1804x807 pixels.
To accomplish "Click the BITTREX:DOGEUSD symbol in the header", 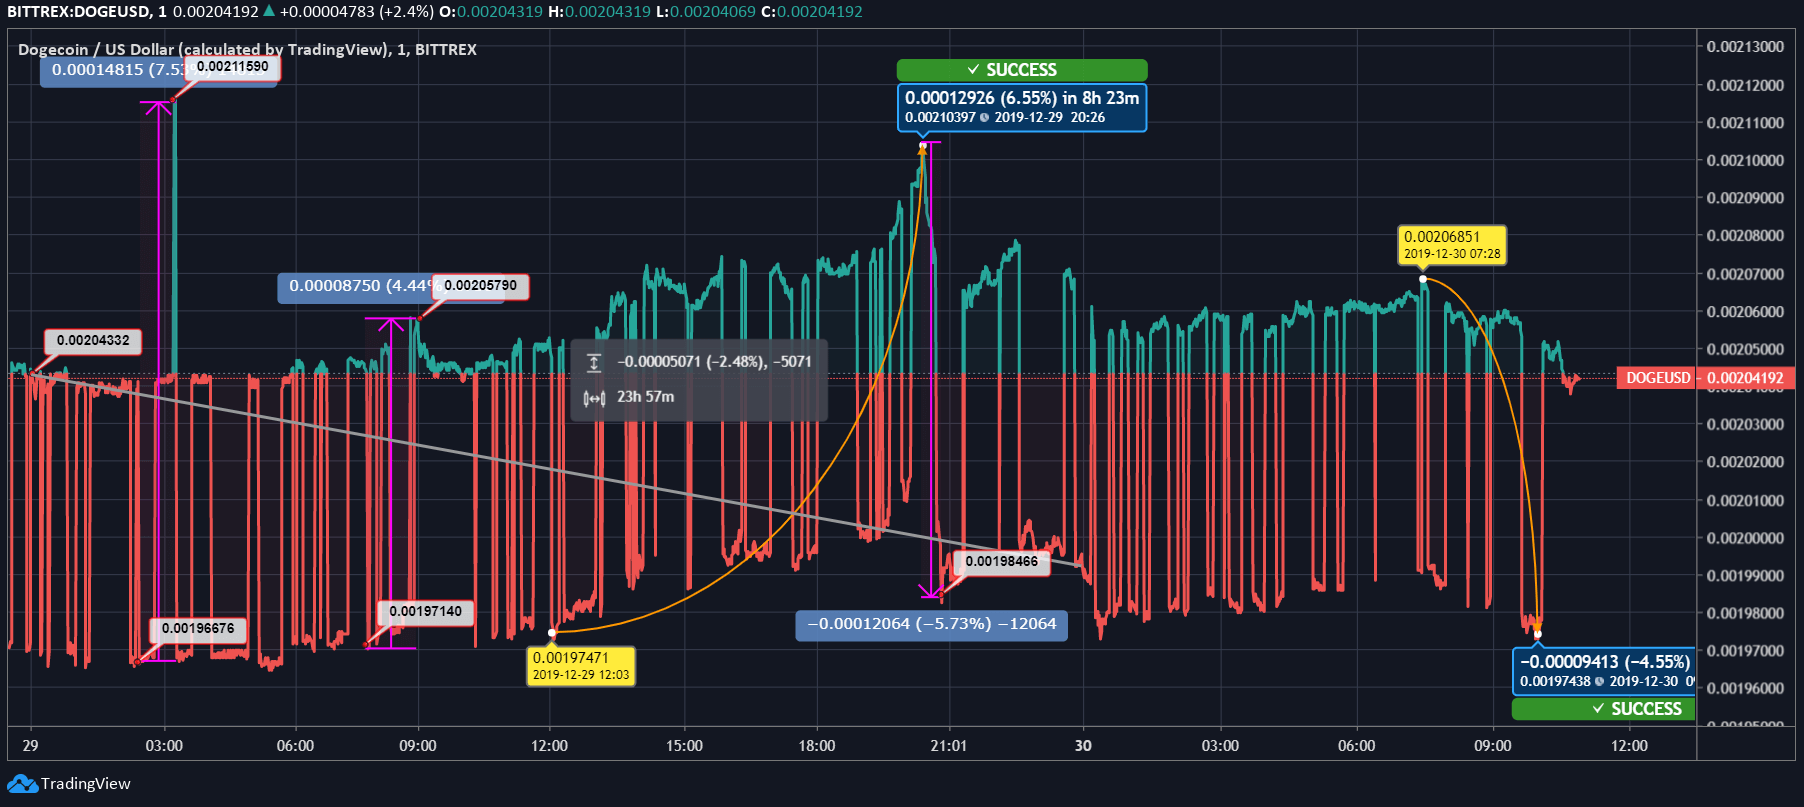I will [x=79, y=12].
